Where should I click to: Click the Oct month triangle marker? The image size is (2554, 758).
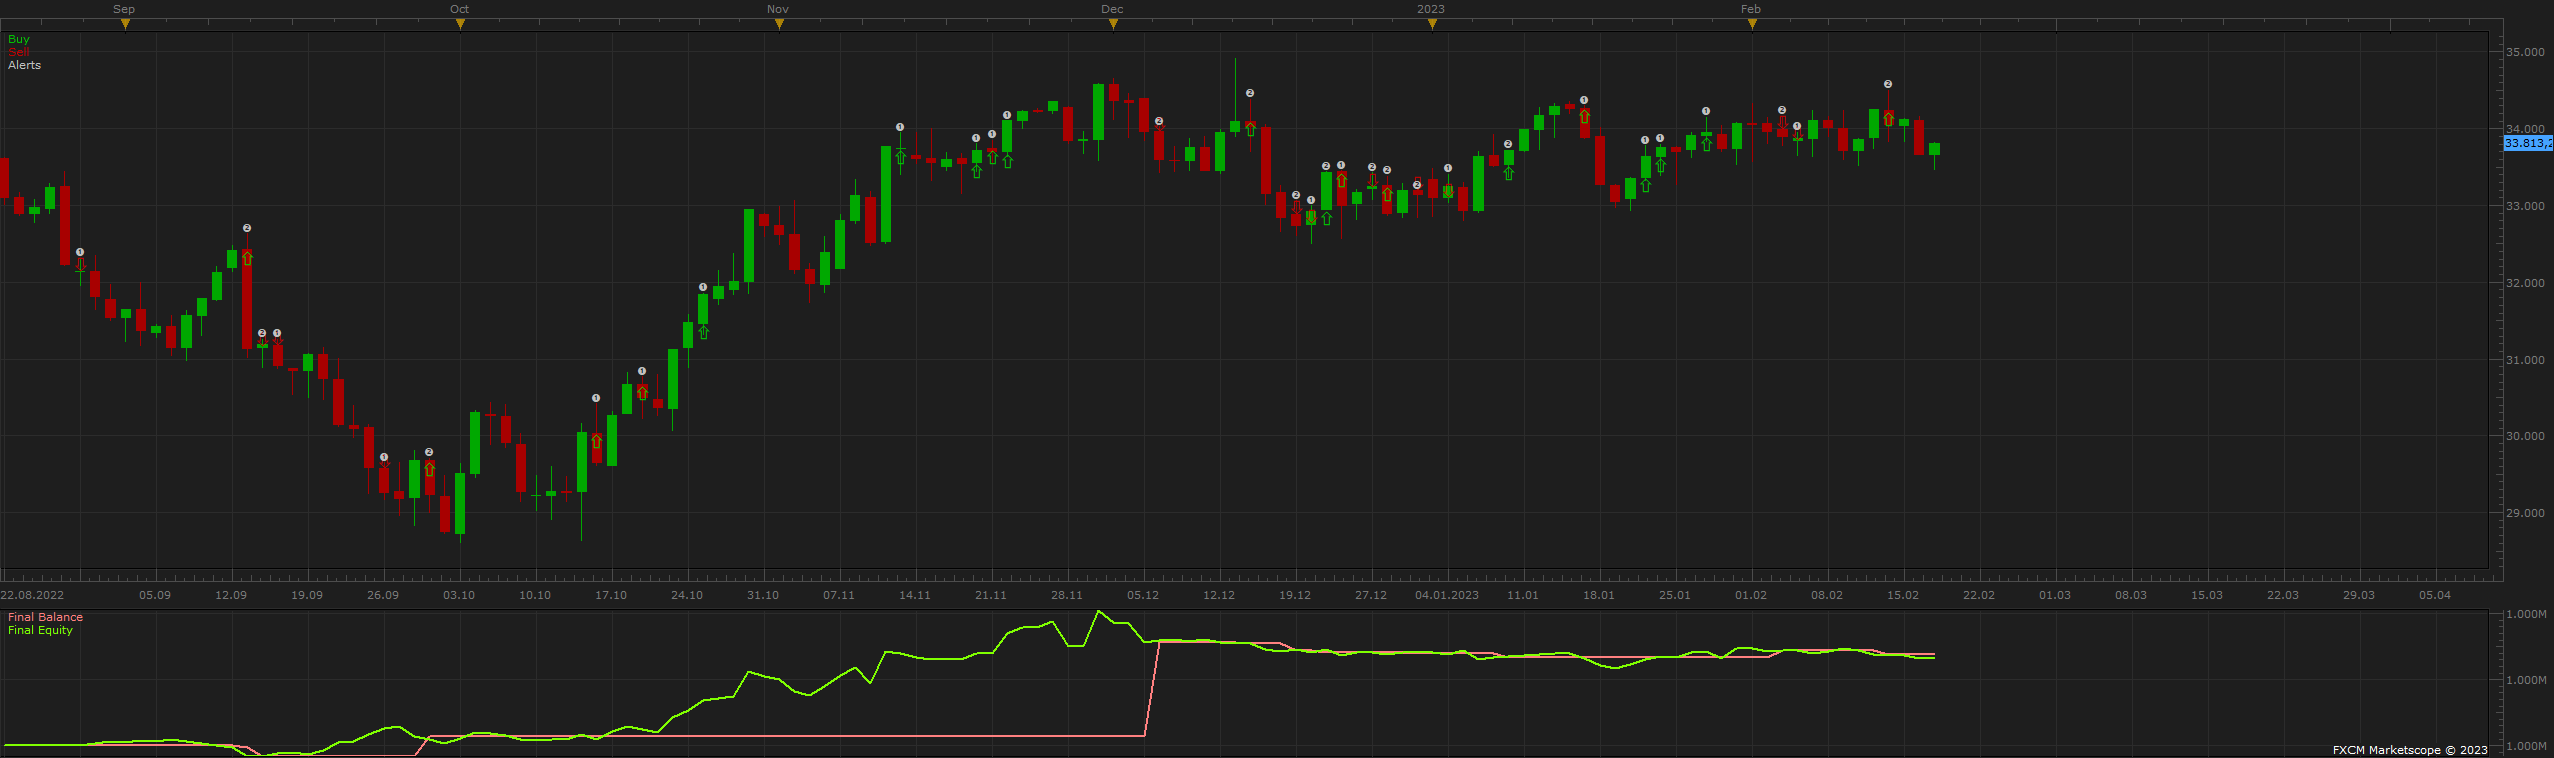click(460, 24)
